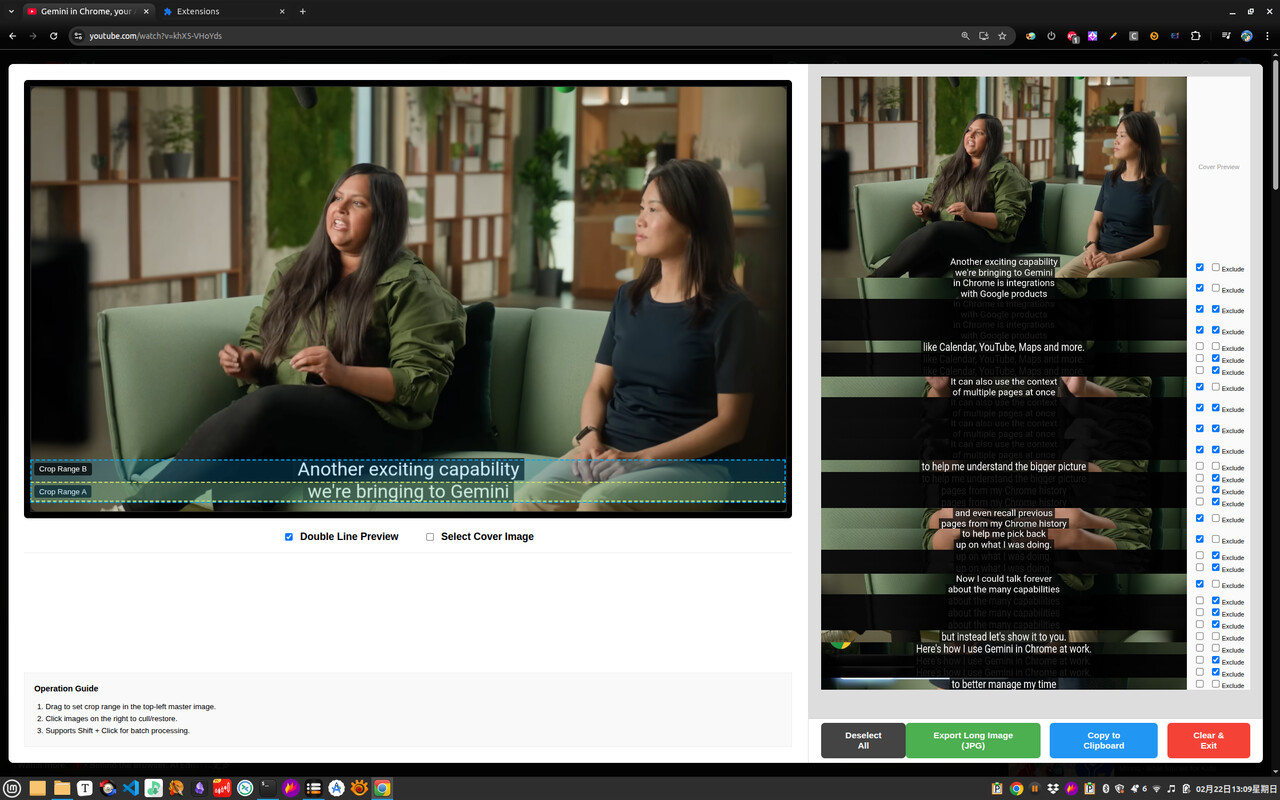View site information icon in the address bar

click(78, 36)
